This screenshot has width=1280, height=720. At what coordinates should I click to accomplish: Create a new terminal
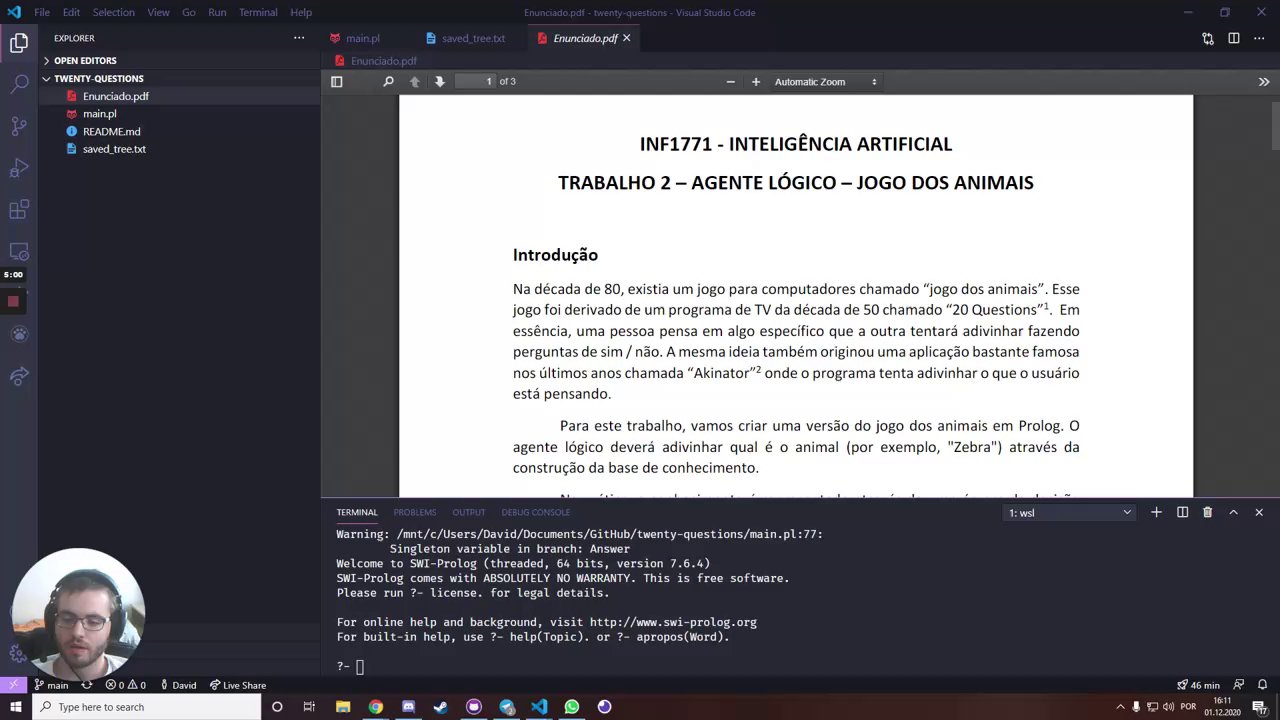coord(1156,512)
